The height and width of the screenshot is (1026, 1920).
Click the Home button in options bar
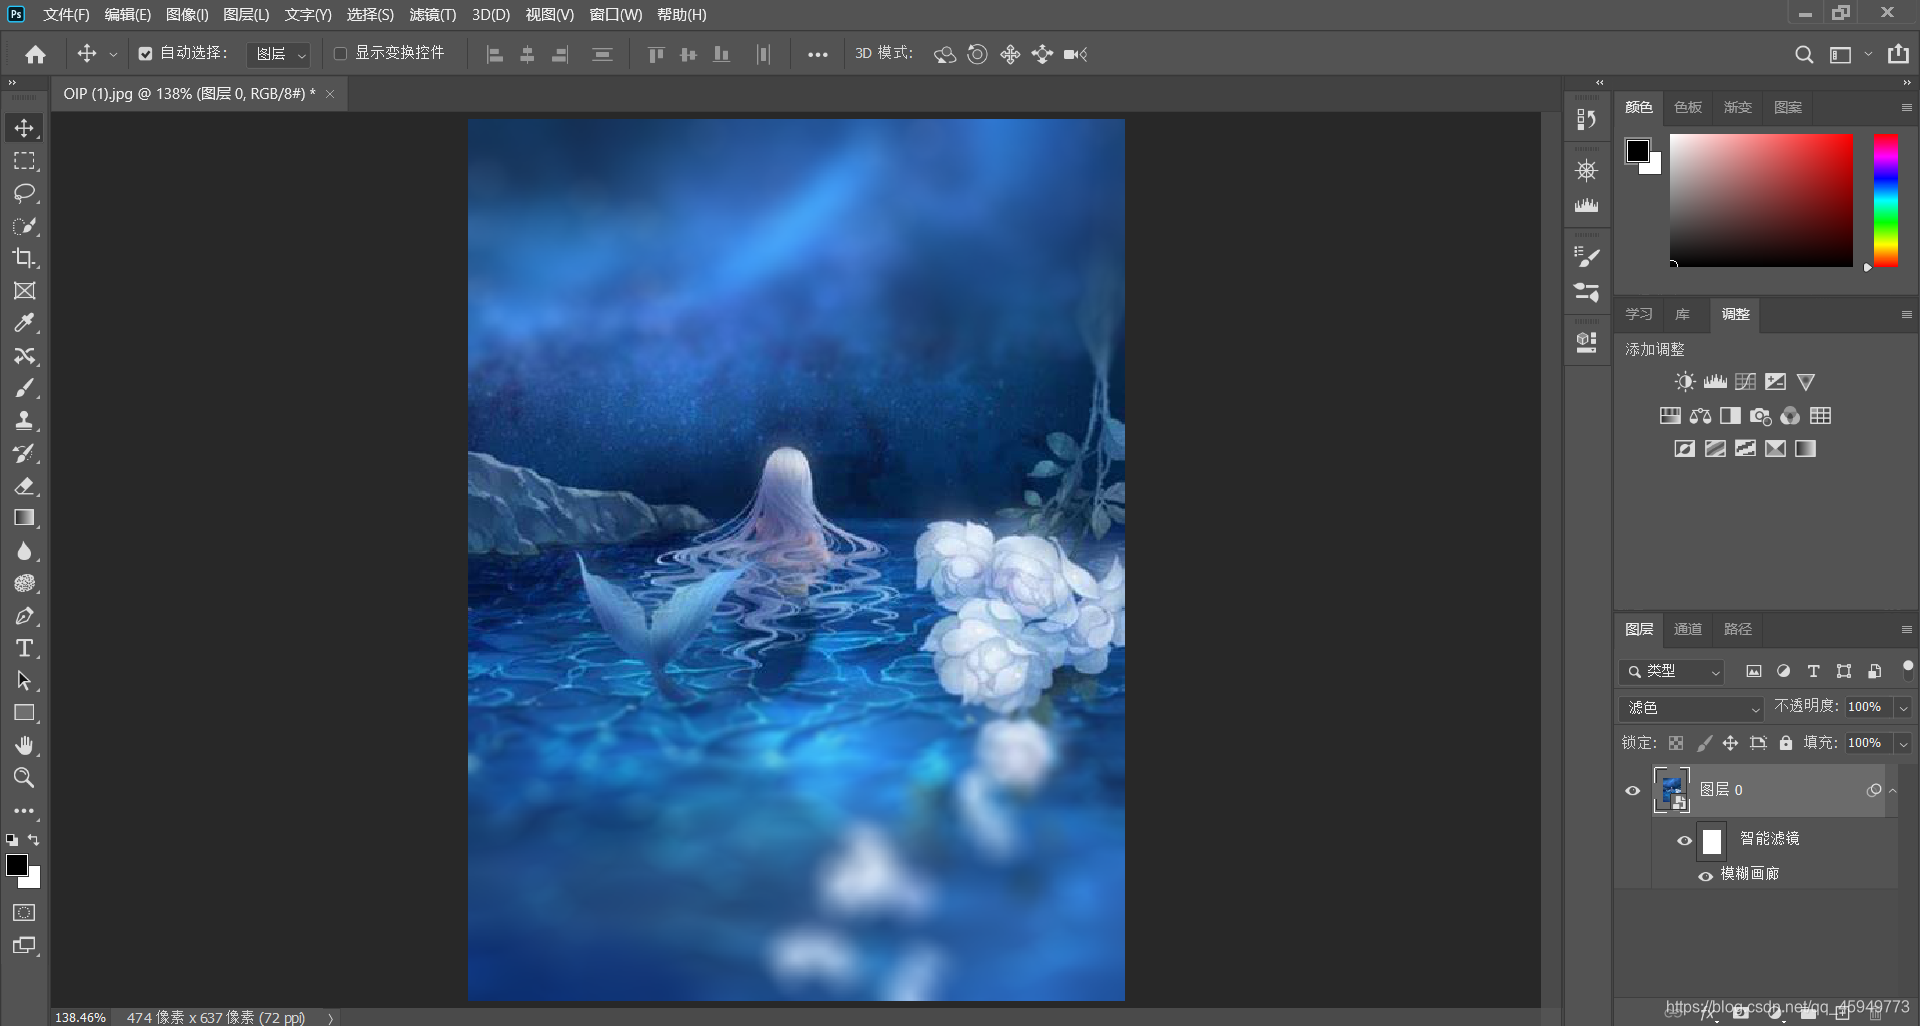(x=35, y=54)
